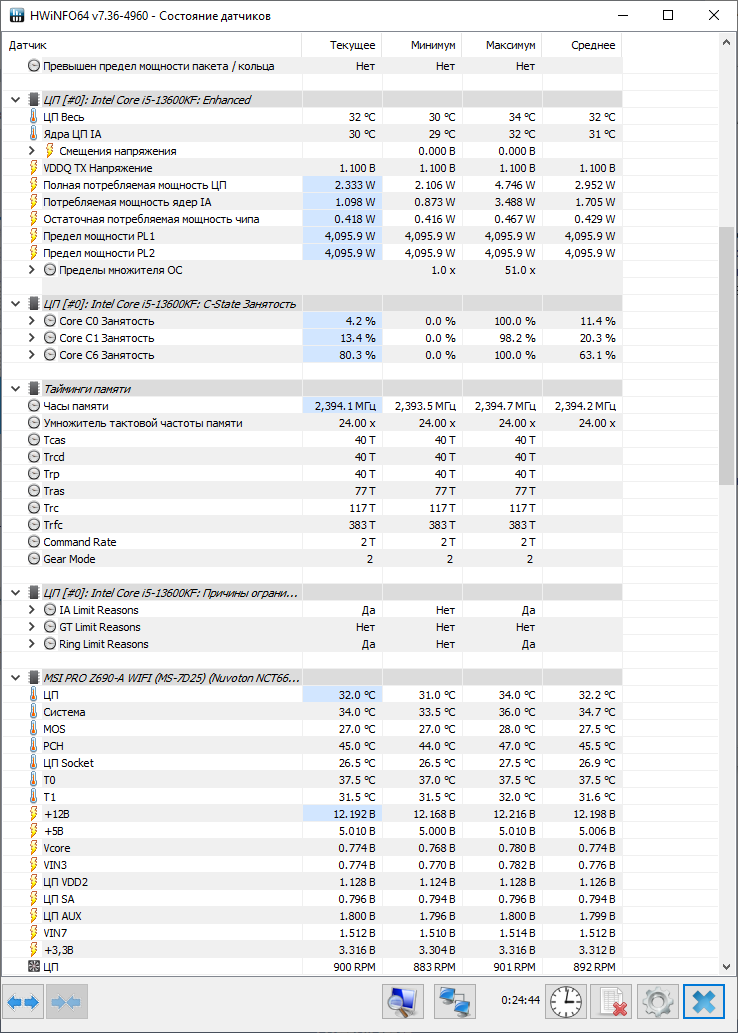Click lightning icon beside Предел мощности PL1
This screenshot has height=1033, width=738.
point(34,236)
